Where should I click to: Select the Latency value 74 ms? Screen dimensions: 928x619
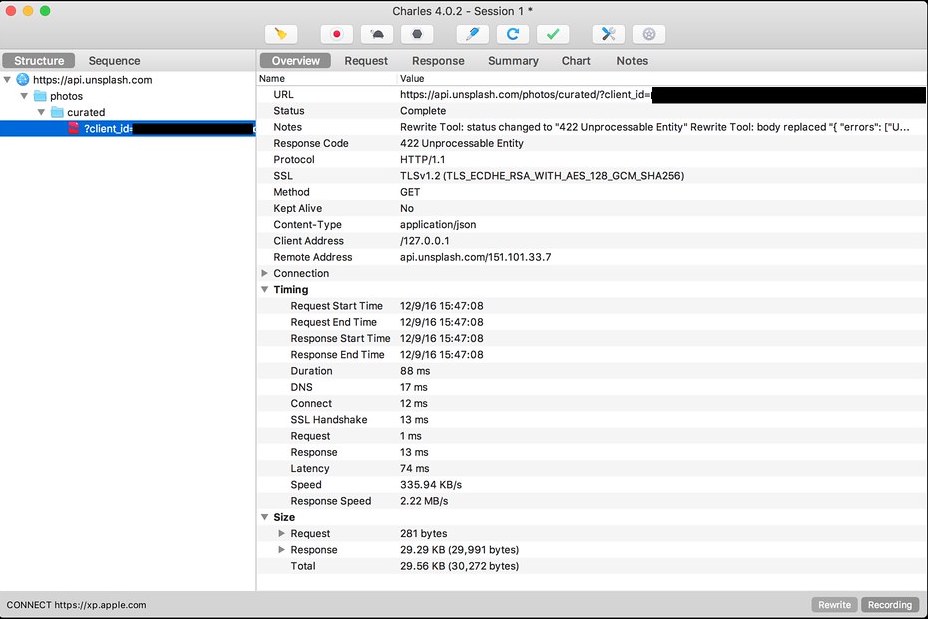tap(415, 469)
